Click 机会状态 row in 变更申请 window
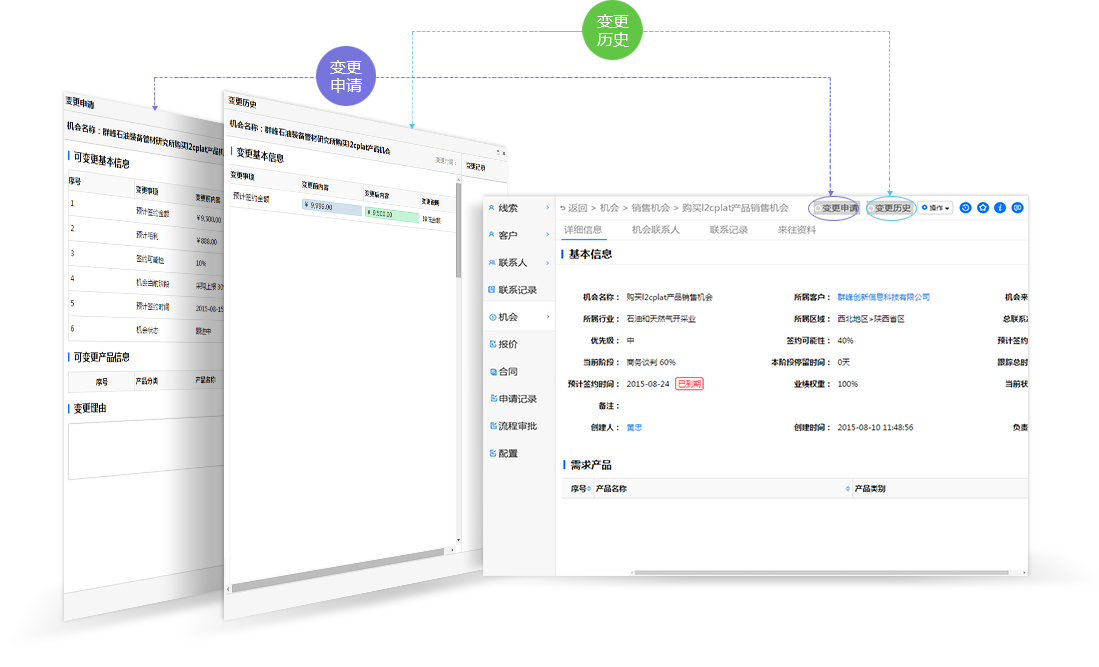1099x667 pixels. point(146,330)
